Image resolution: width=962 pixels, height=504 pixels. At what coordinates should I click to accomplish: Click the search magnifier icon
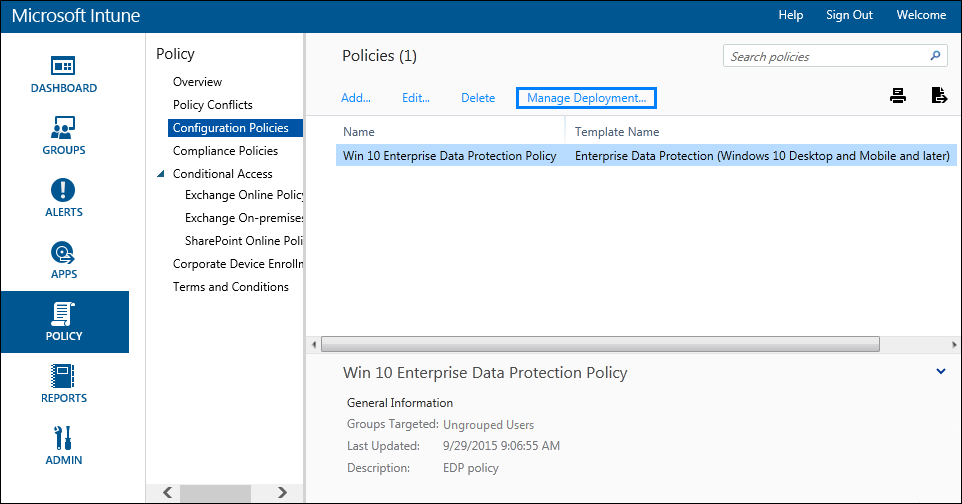click(935, 56)
